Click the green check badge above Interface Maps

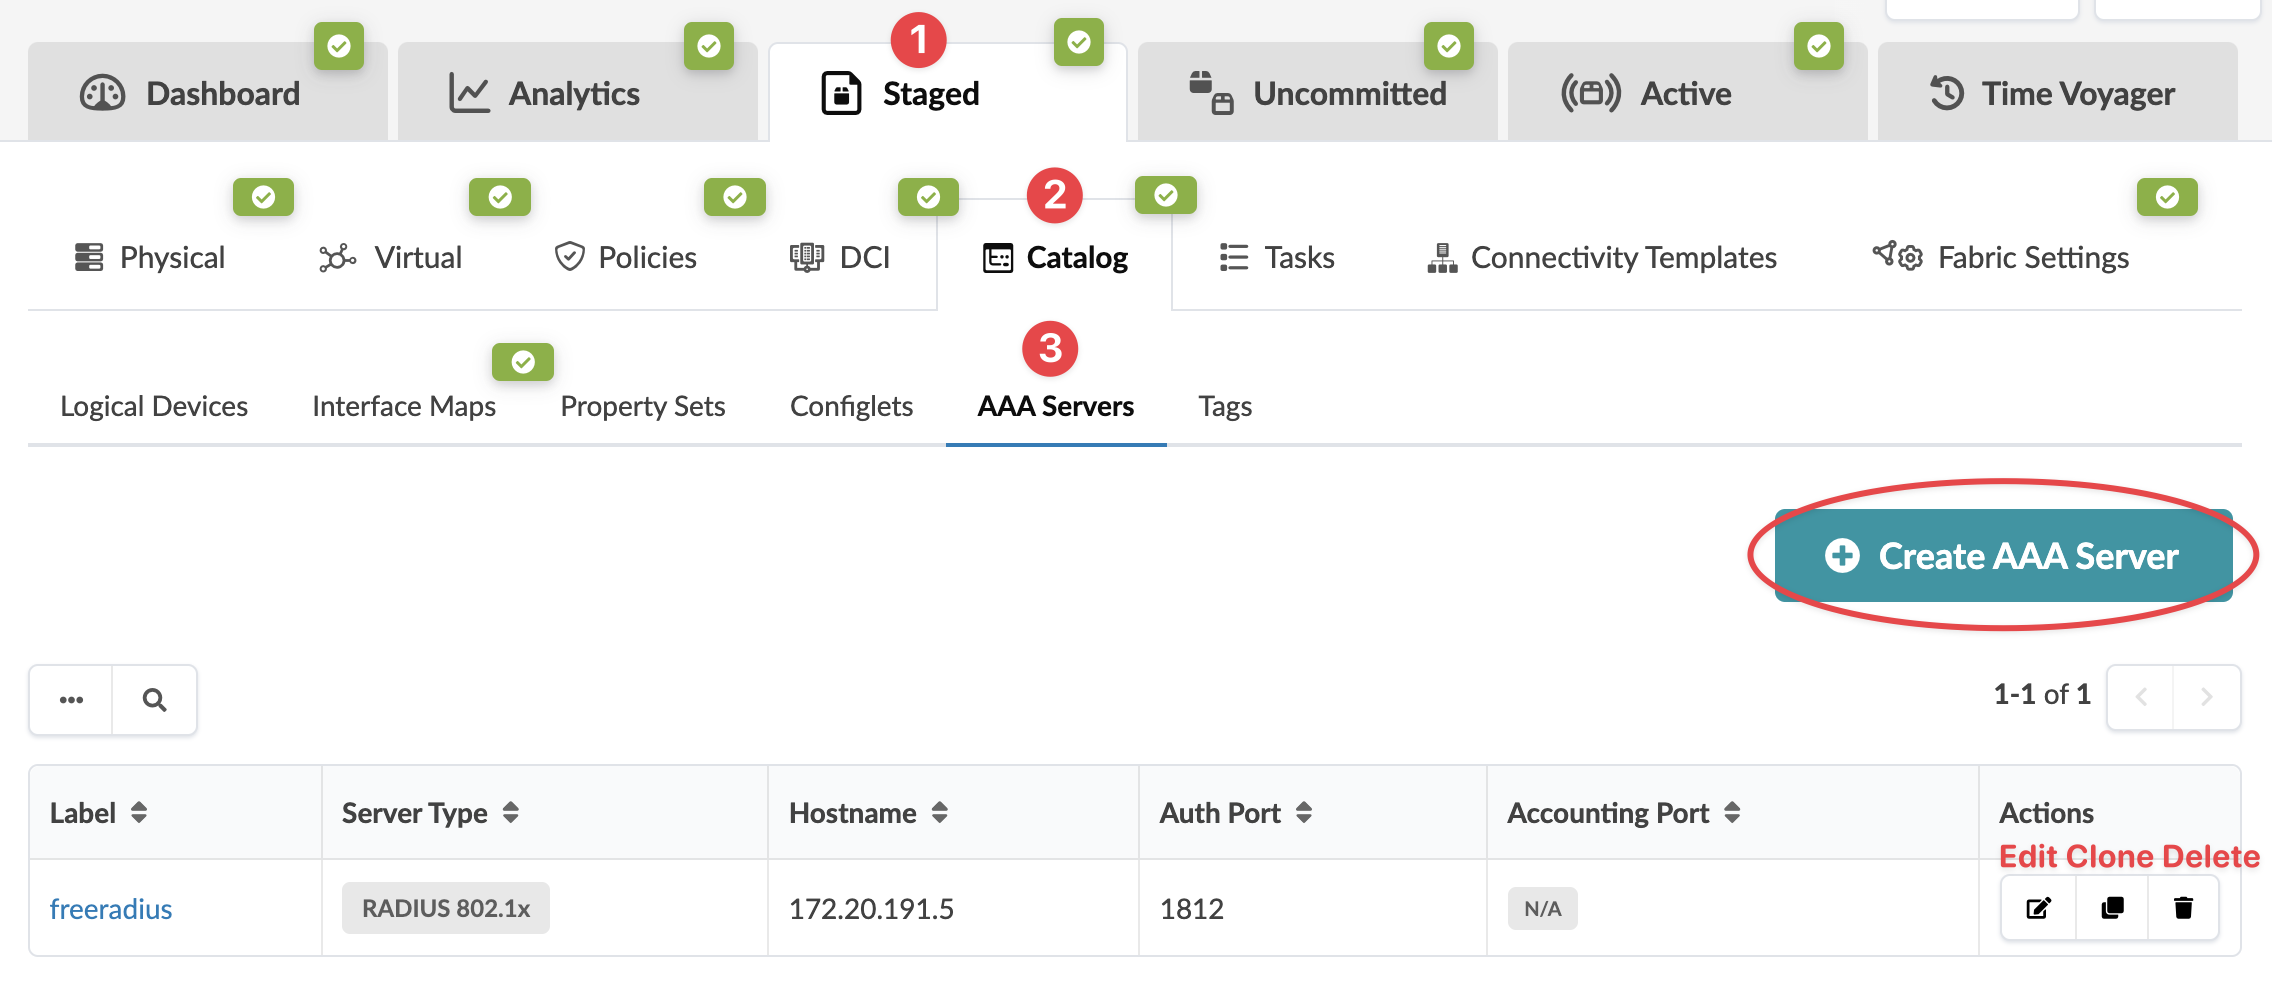click(x=522, y=362)
